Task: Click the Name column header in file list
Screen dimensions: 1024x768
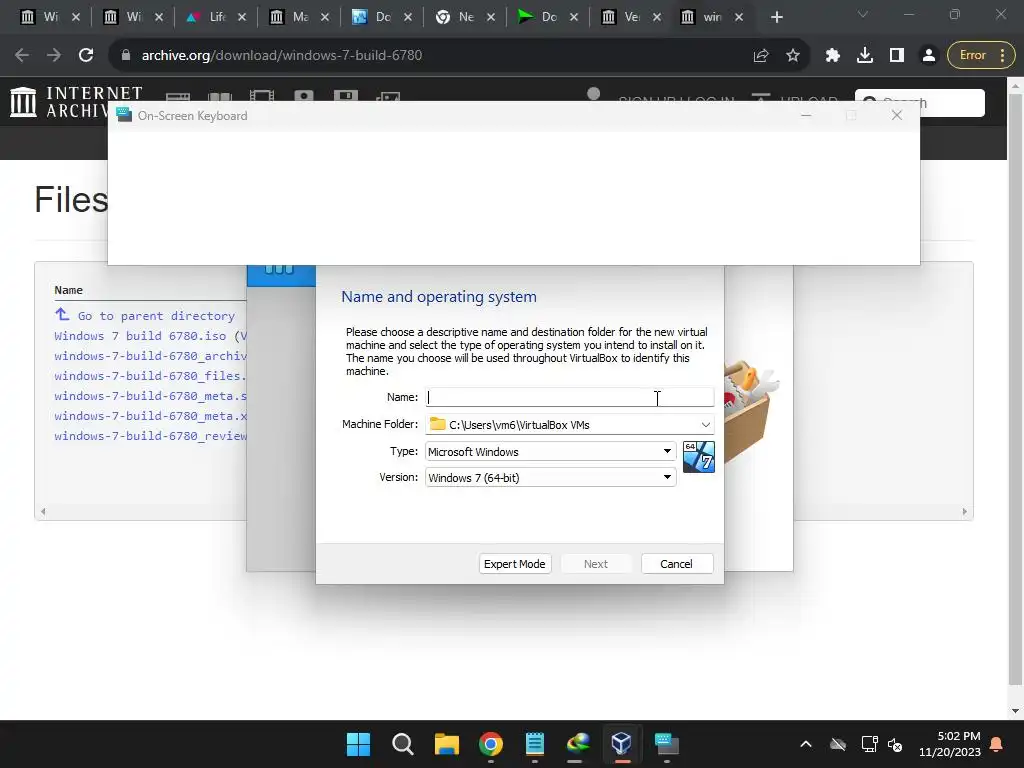Action: [x=69, y=290]
